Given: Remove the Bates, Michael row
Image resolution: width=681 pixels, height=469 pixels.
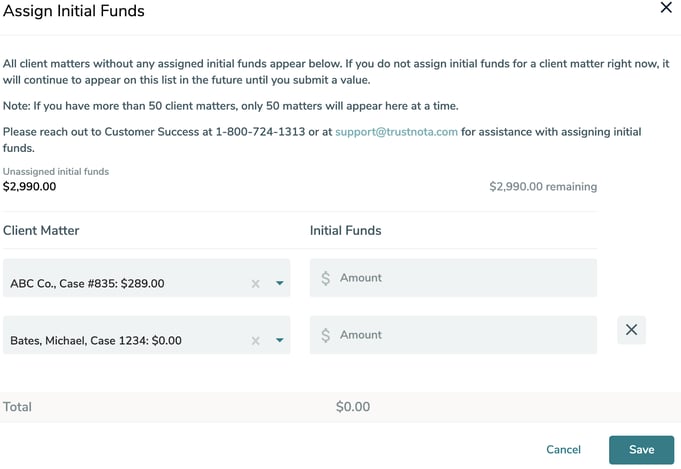Looking at the screenshot, I should click(x=631, y=330).
